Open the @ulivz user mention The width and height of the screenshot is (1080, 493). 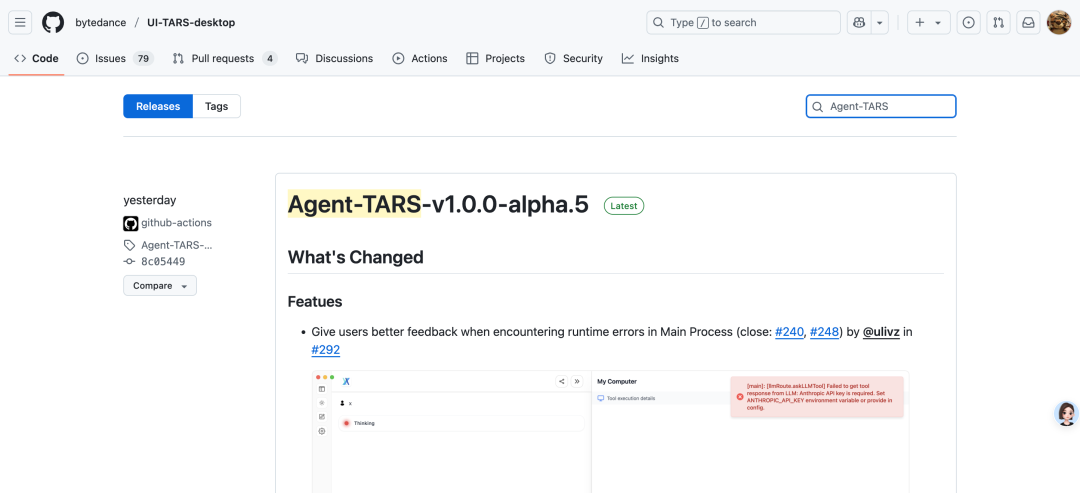coord(881,332)
